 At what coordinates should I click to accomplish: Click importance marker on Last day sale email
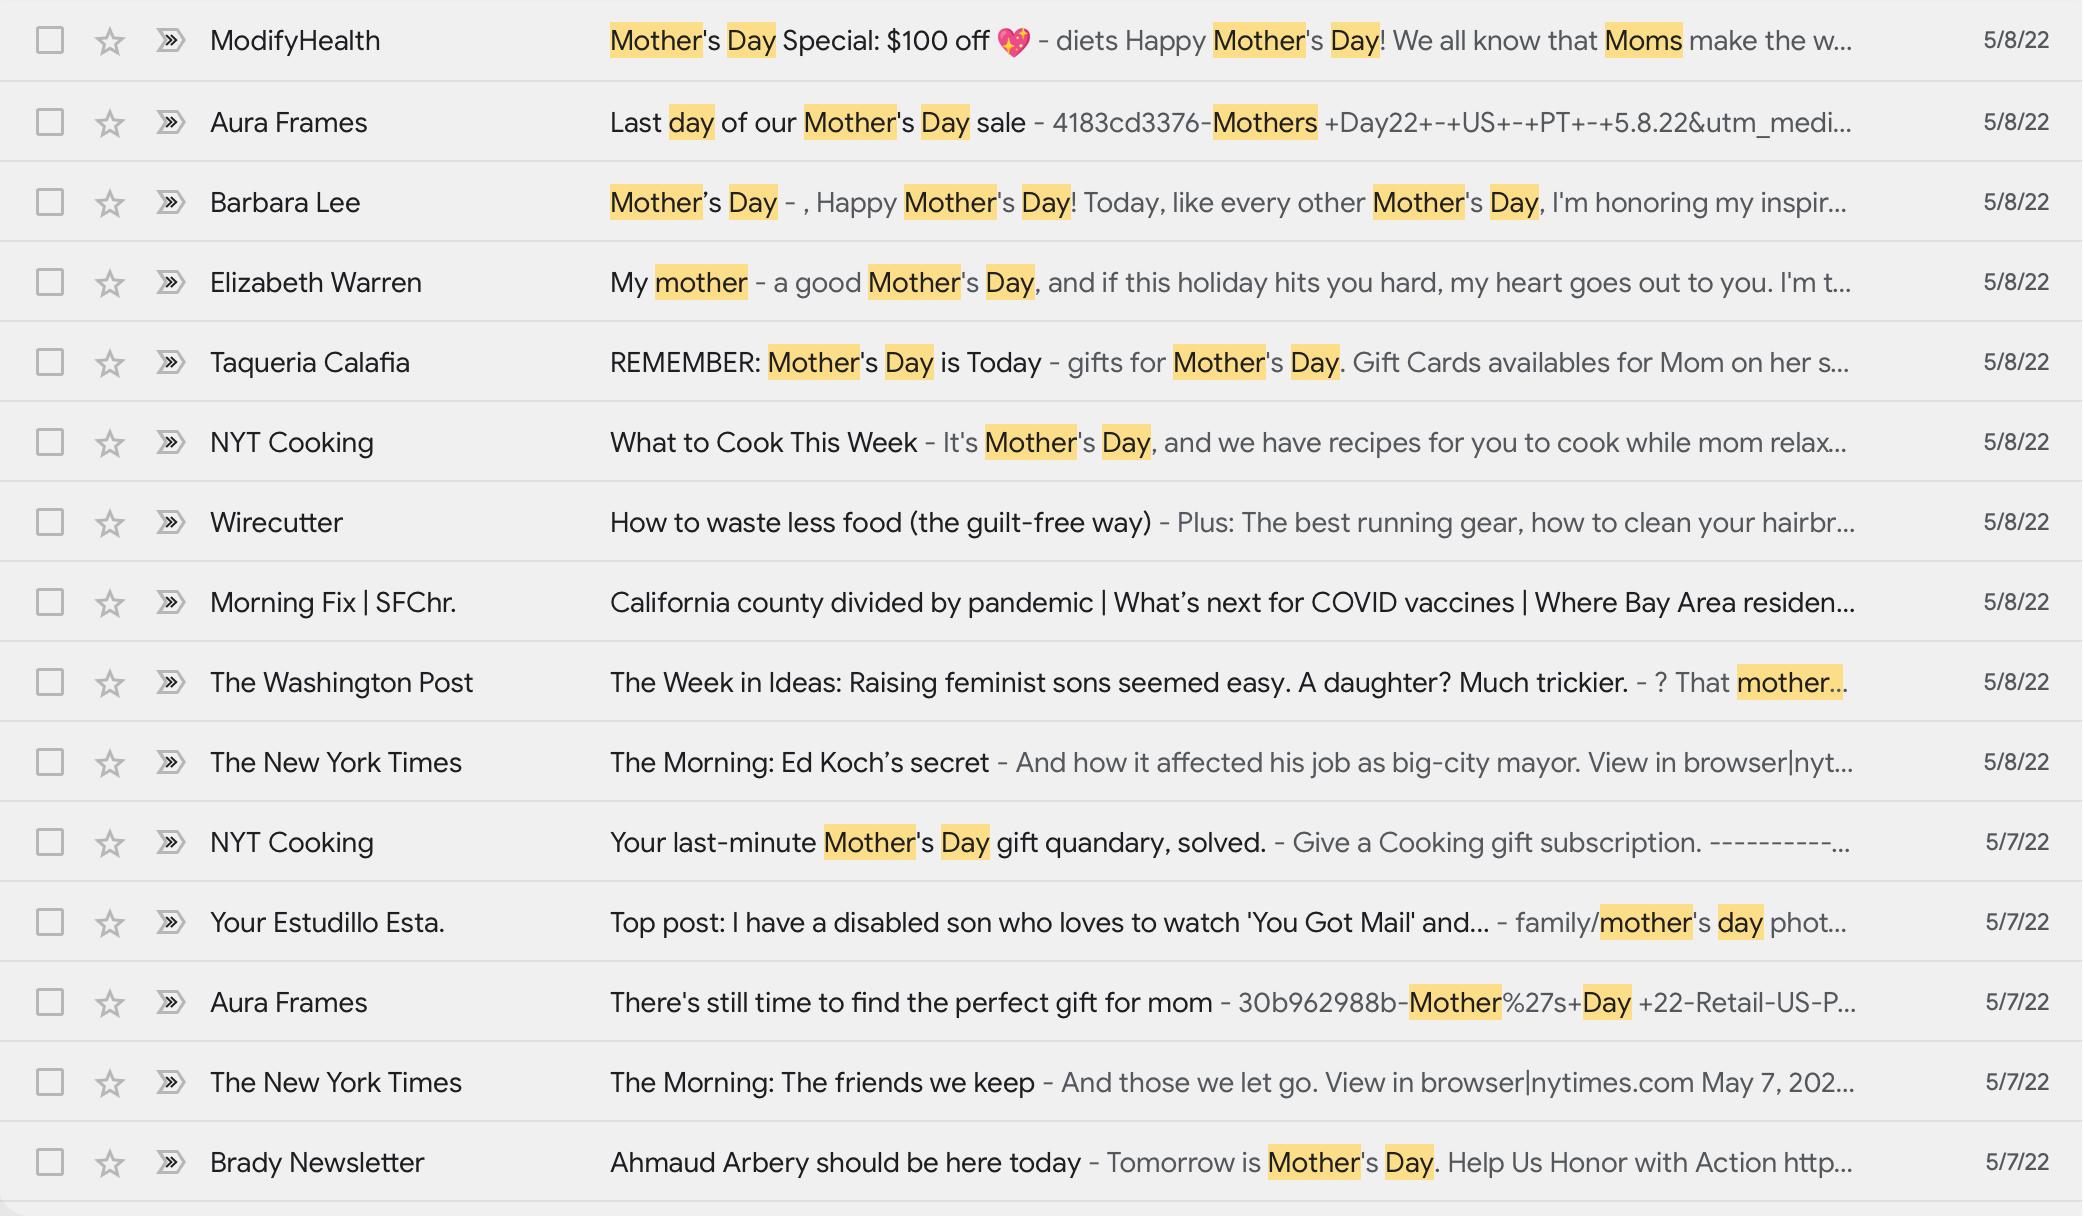coord(171,122)
